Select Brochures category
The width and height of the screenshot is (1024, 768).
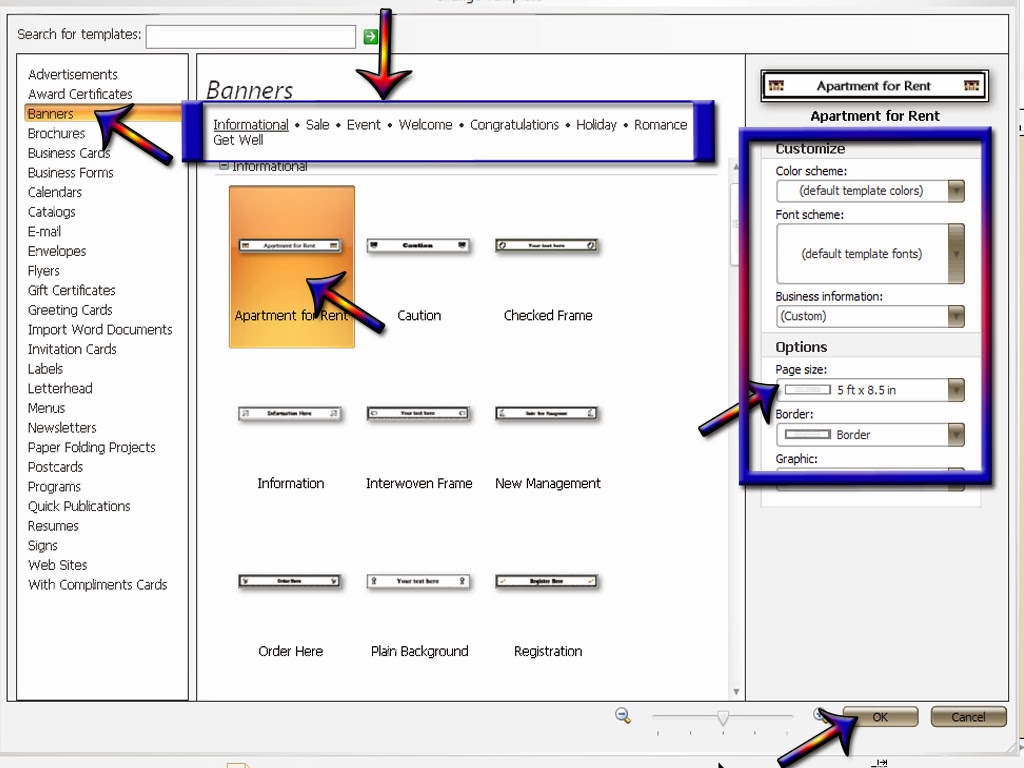[56, 133]
